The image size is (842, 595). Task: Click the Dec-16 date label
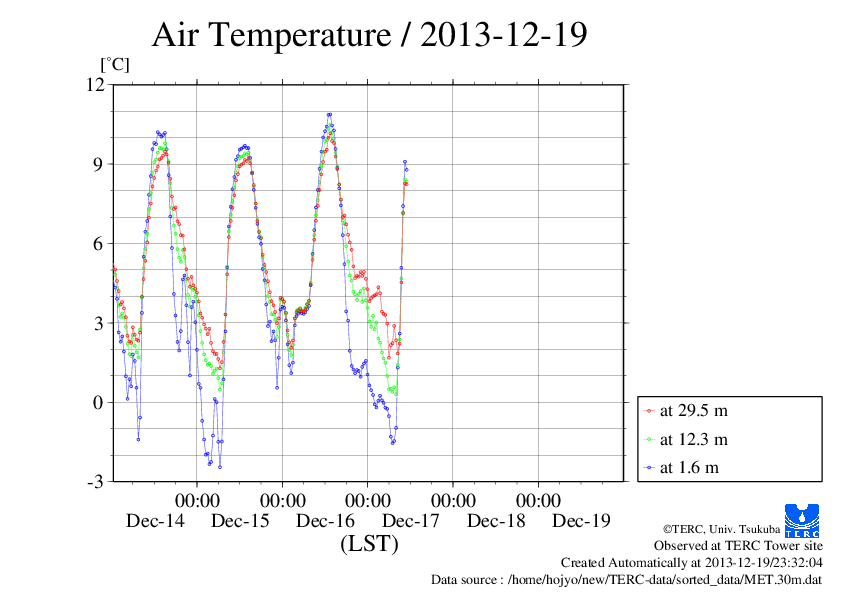tap(325, 520)
